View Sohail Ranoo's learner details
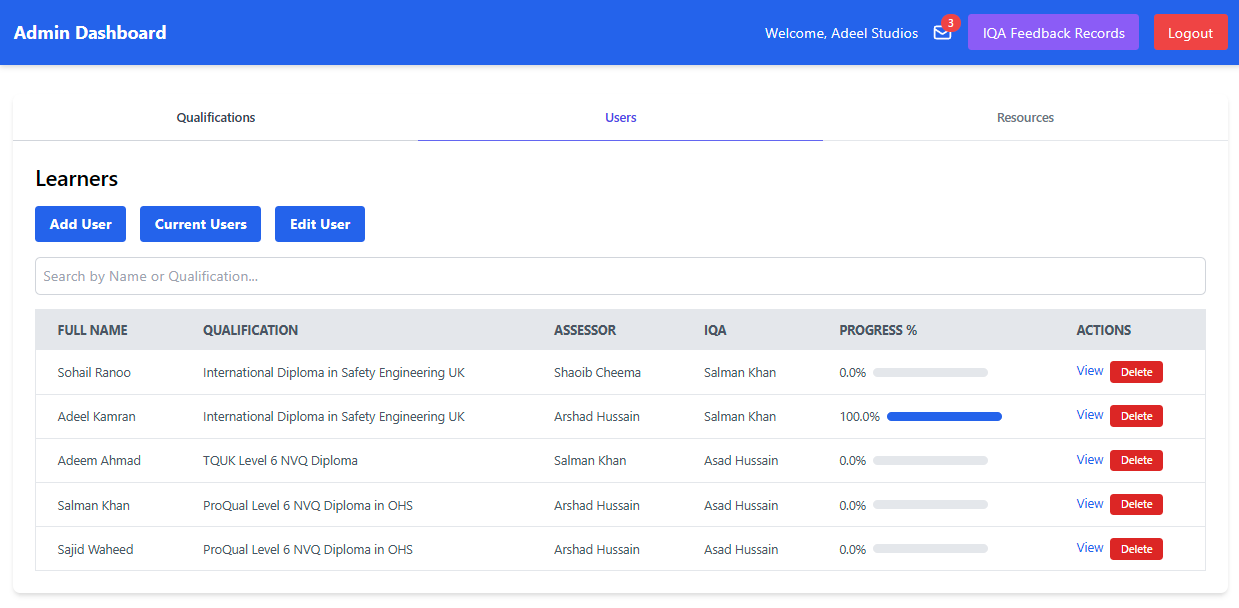Screen dimensions: 1239x608 [x=1089, y=371]
